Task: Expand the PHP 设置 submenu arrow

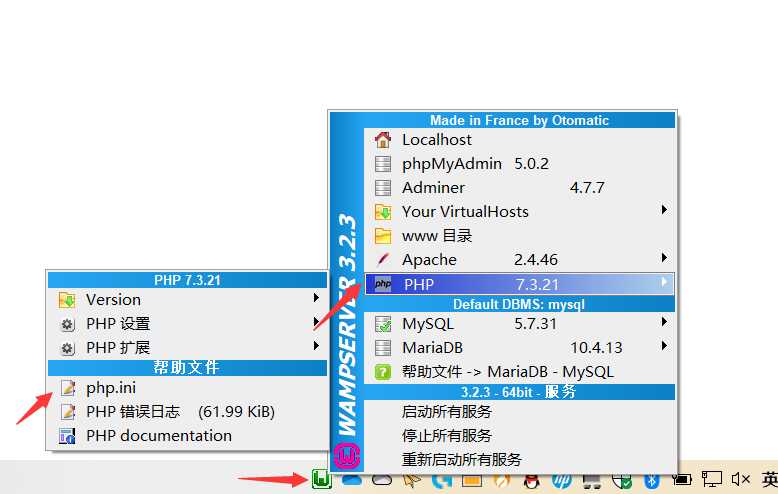Action: tap(316, 321)
